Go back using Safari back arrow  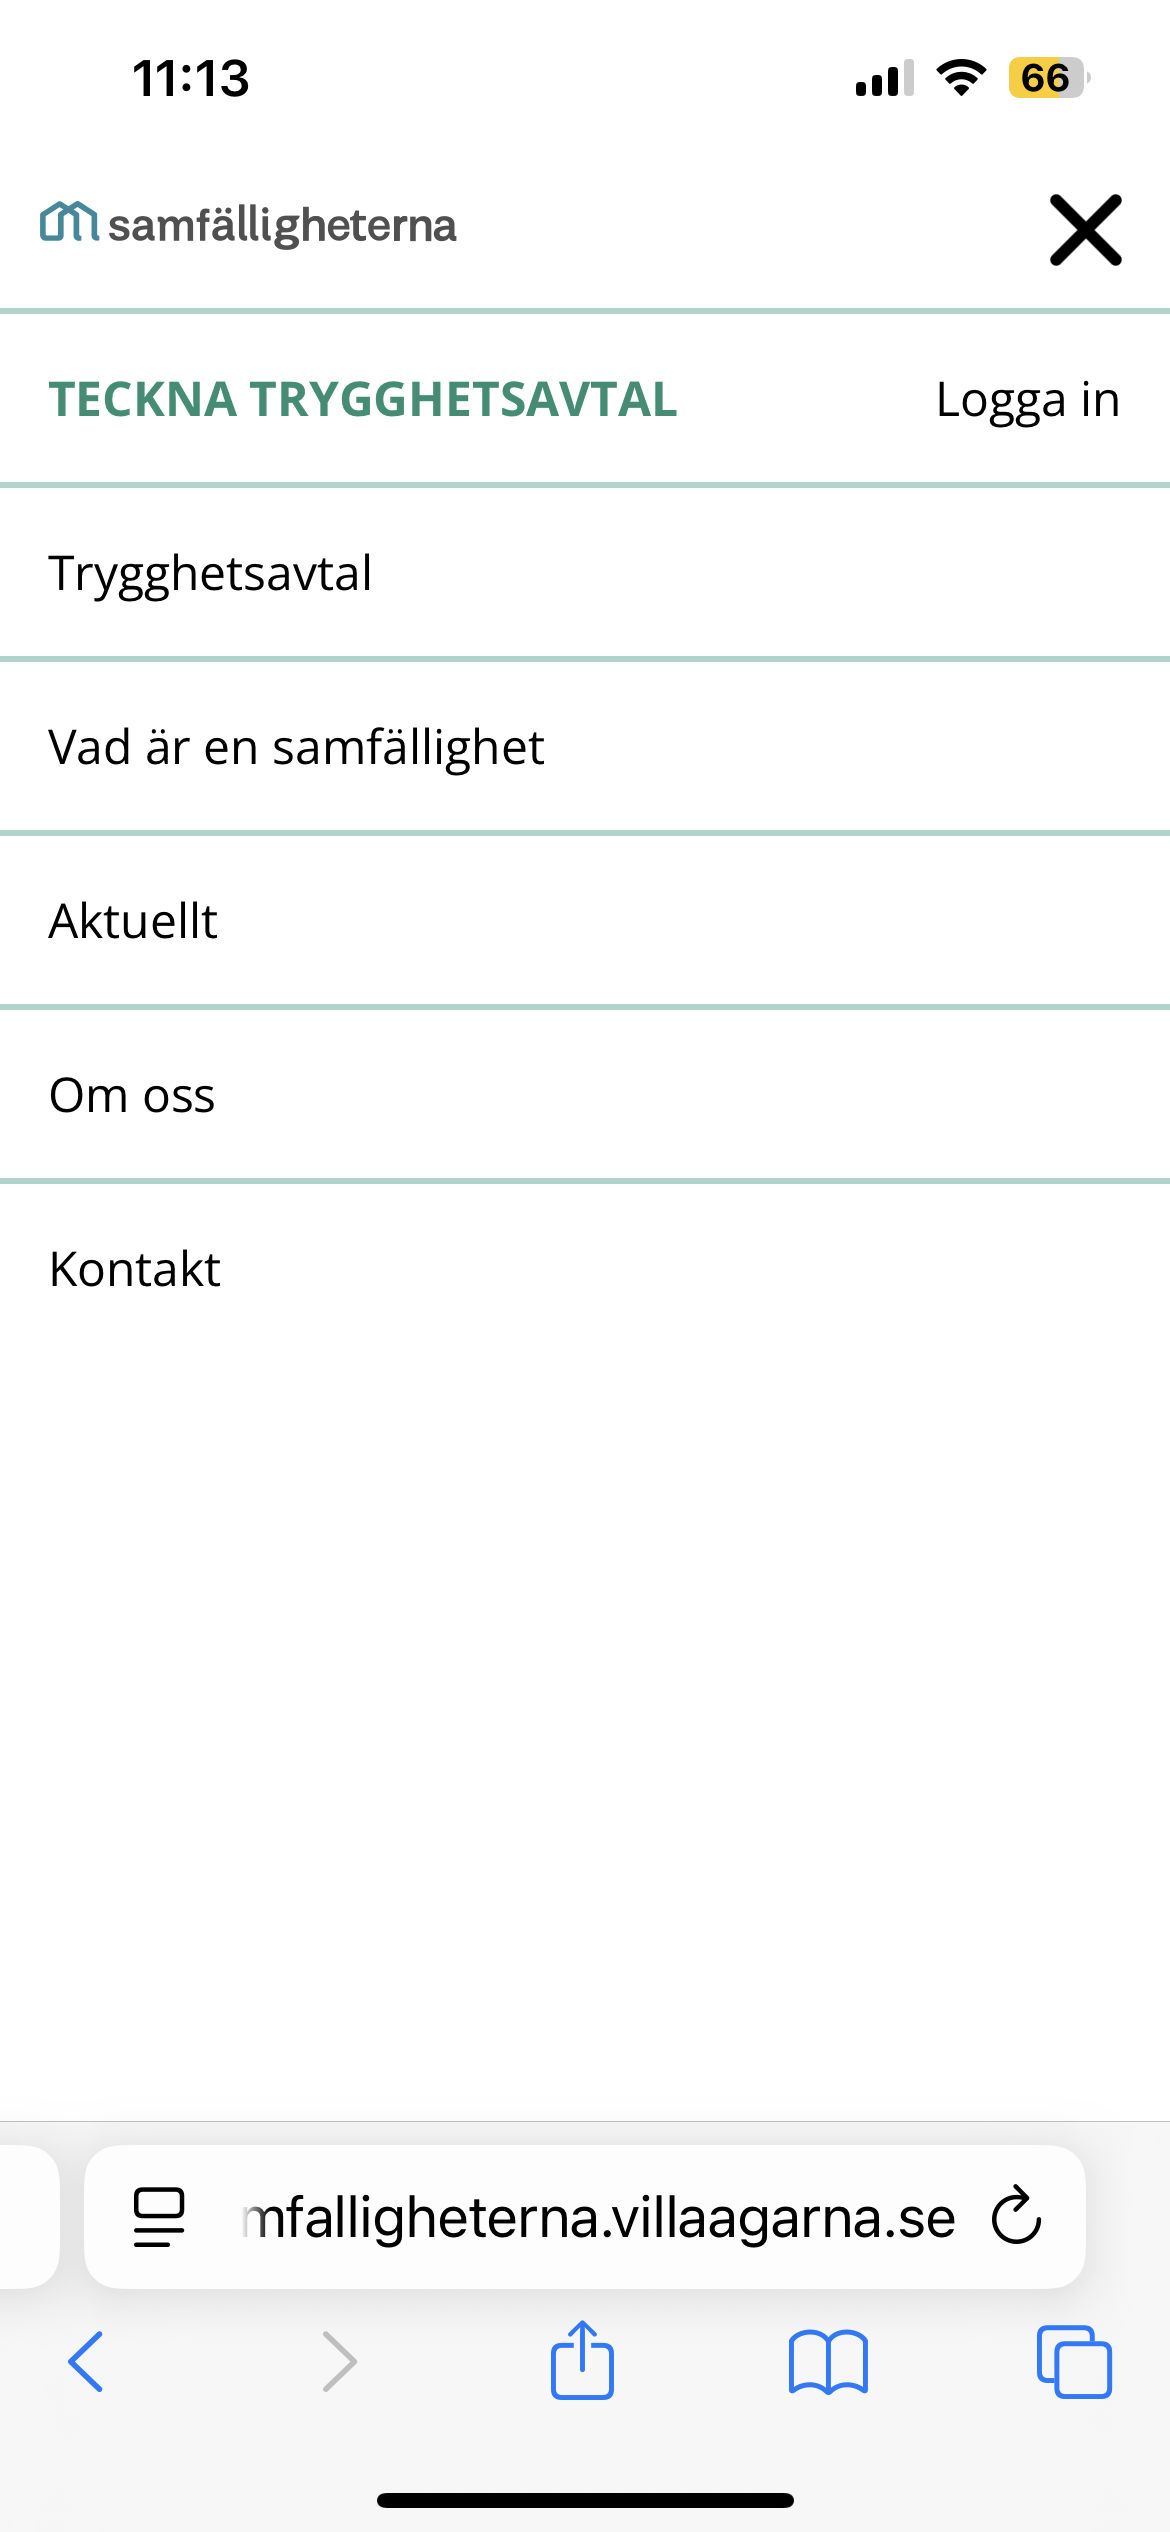click(86, 2361)
